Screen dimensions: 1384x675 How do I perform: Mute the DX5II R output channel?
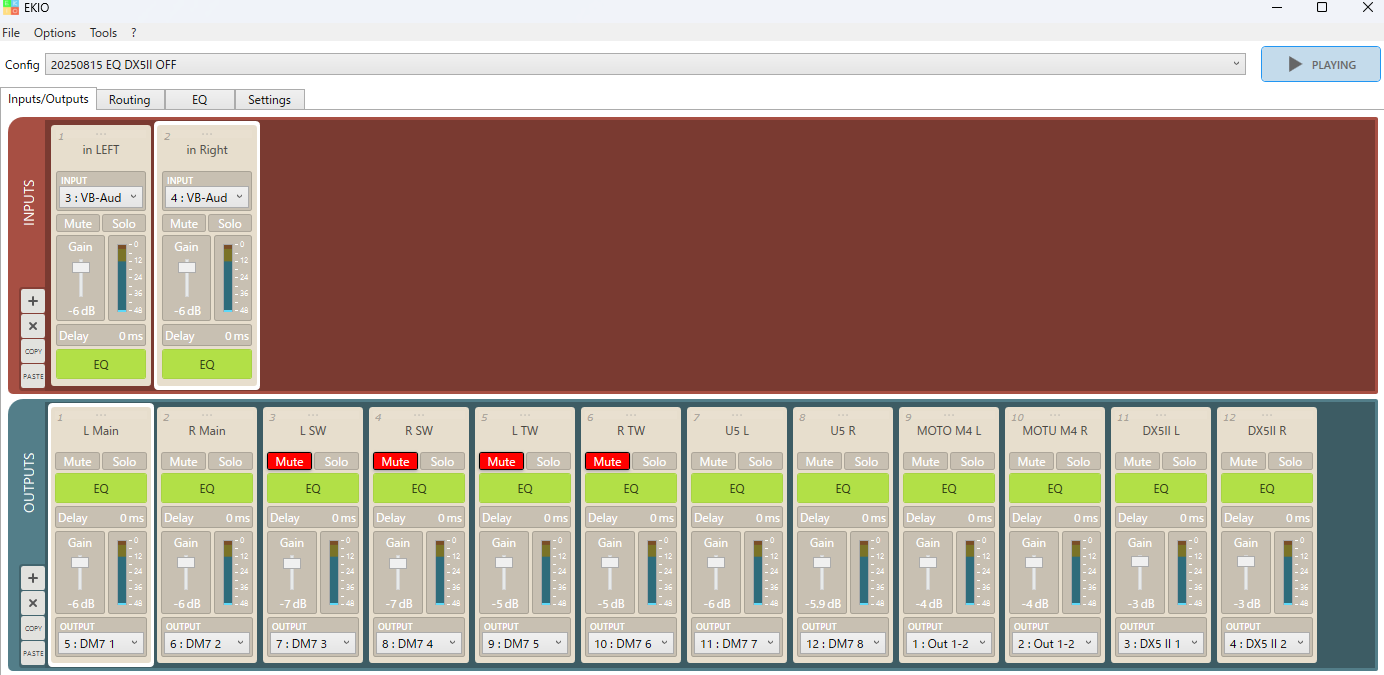click(x=1243, y=461)
